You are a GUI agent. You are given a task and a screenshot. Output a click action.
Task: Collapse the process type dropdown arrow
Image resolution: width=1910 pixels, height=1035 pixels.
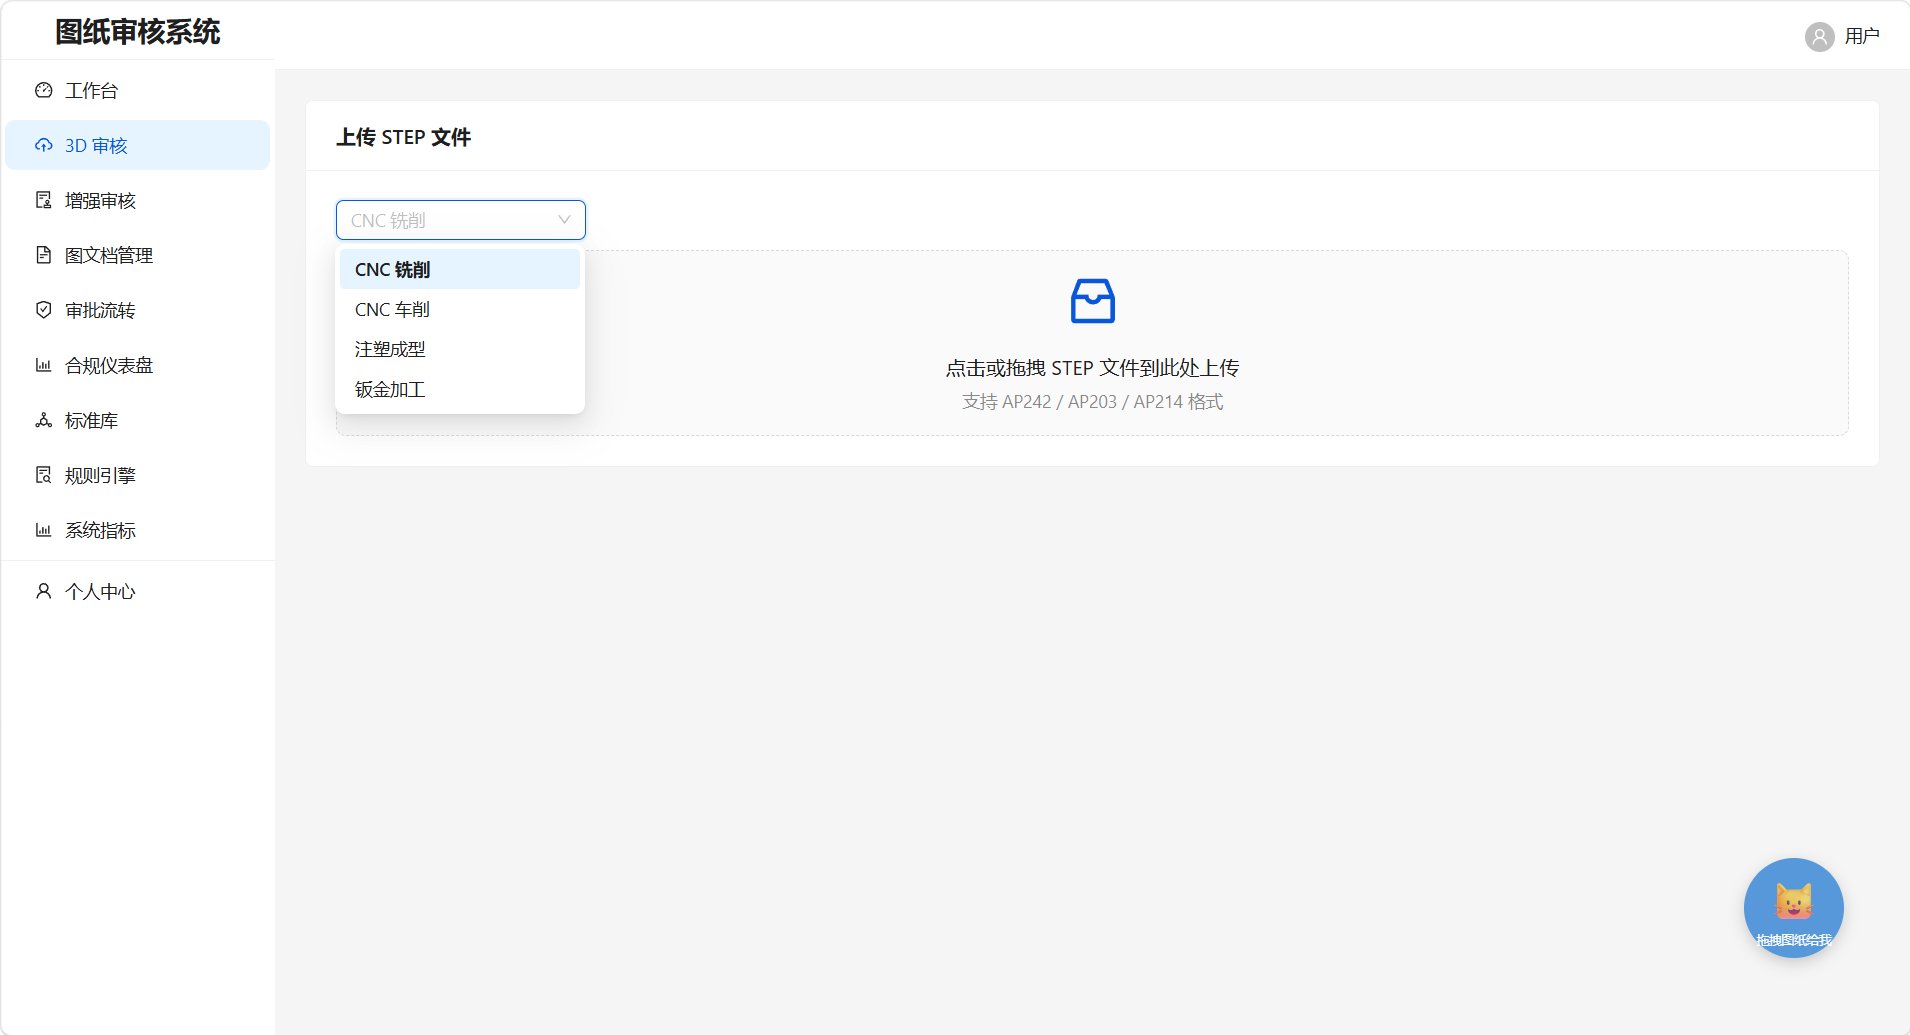coord(564,220)
